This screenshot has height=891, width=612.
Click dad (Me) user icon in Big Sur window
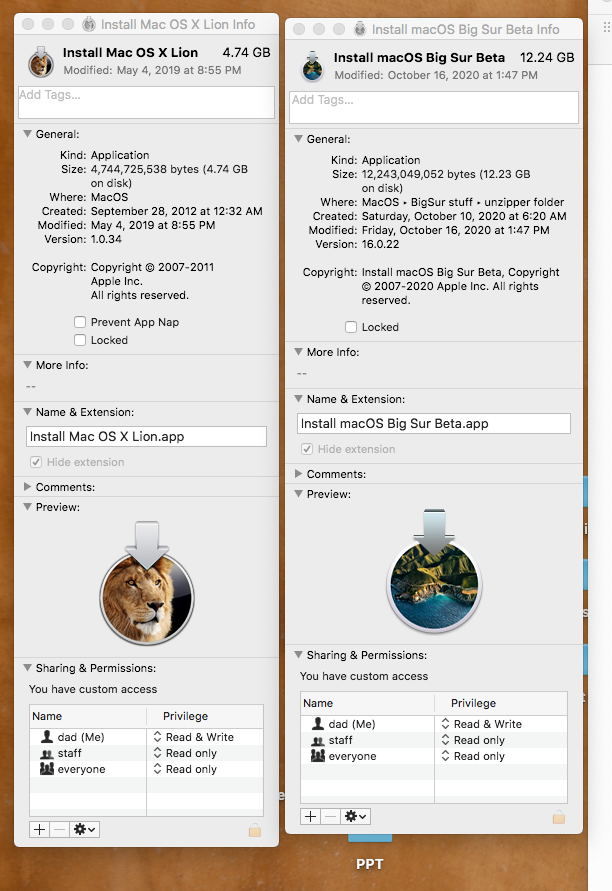click(318, 724)
